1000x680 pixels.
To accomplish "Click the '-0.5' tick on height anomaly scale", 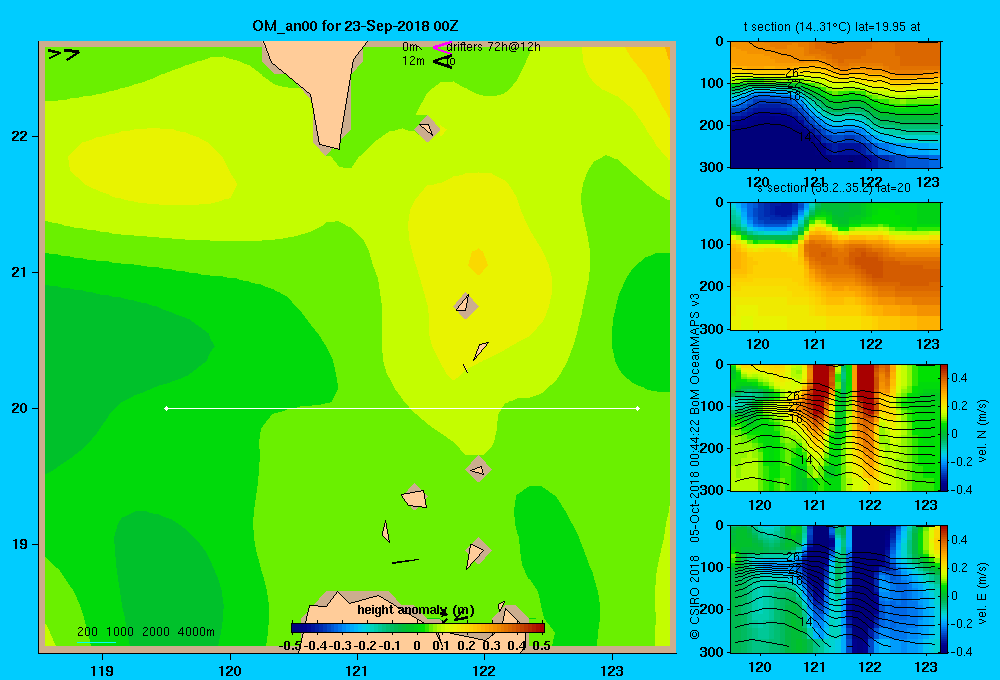I will pyautogui.click(x=290, y=646).
